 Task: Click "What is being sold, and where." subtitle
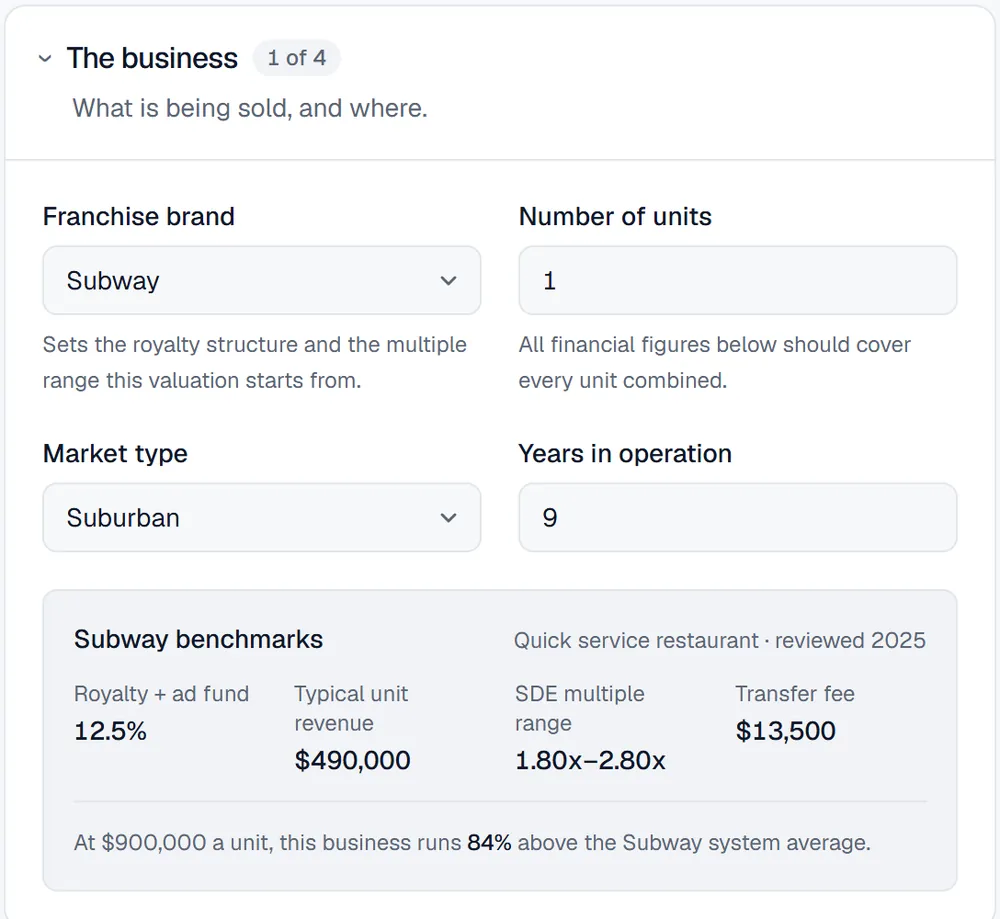250,108
